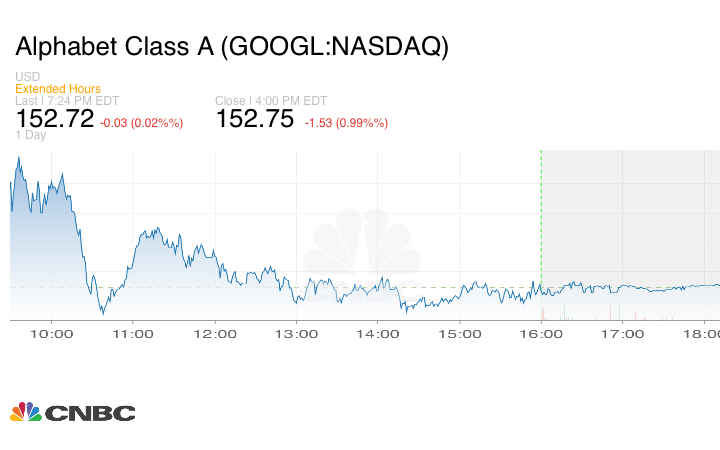720x450 pixels.
Task: Click the USD currency label
Action: pyautogui.click(x=27, y=77)
